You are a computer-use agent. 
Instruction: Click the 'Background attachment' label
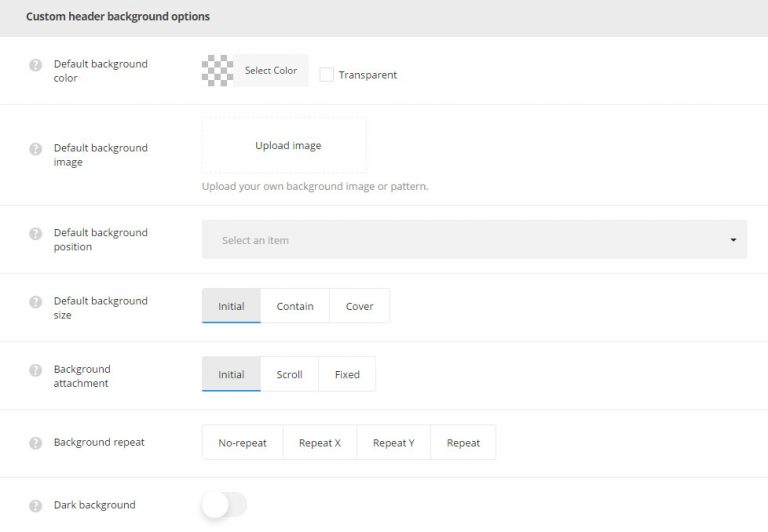(82, 376)
